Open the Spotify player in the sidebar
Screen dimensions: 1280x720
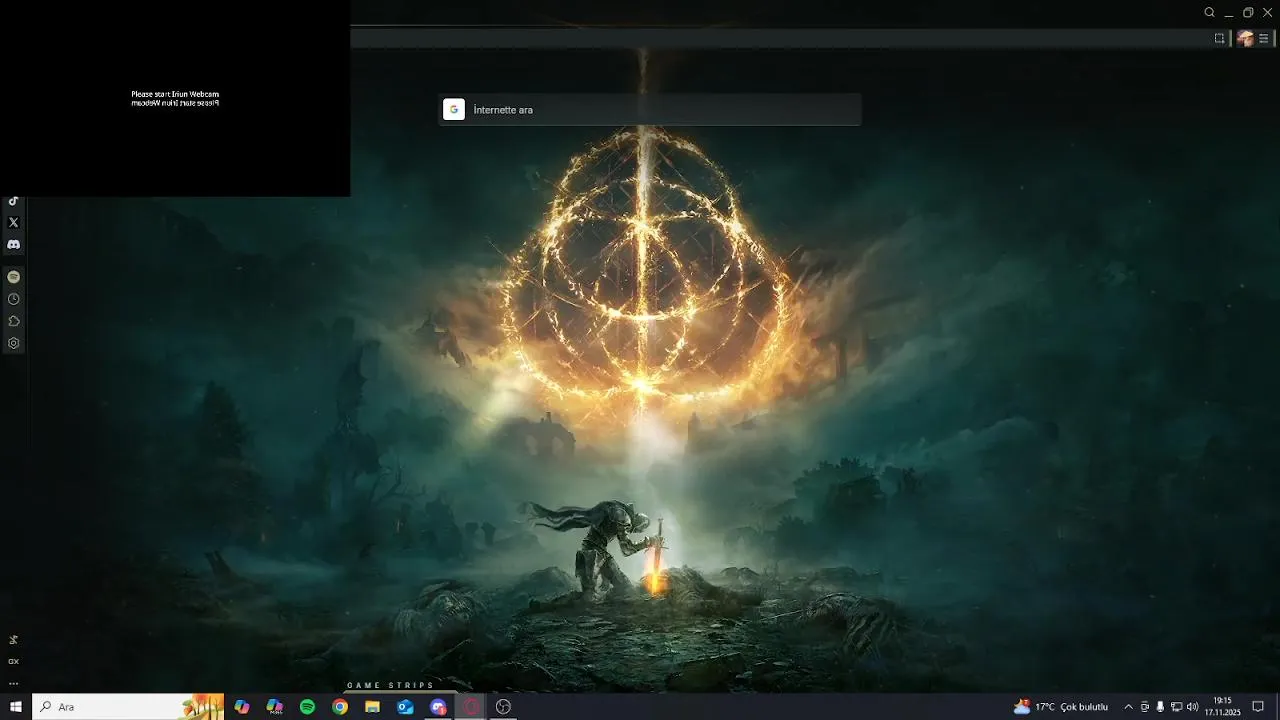click(x=14, y=277)
